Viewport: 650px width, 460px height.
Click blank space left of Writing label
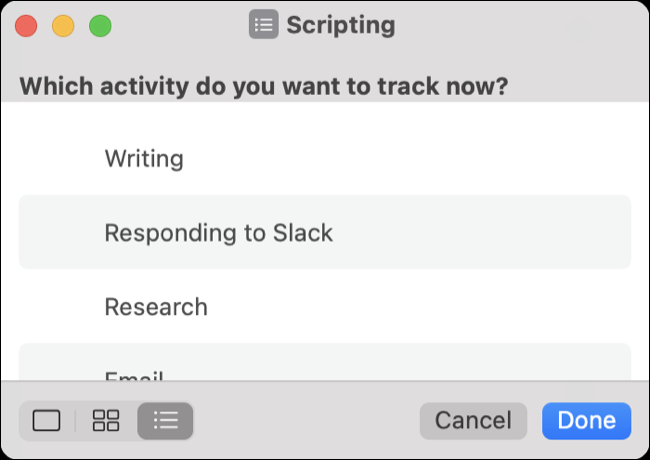tap(60, 158)
